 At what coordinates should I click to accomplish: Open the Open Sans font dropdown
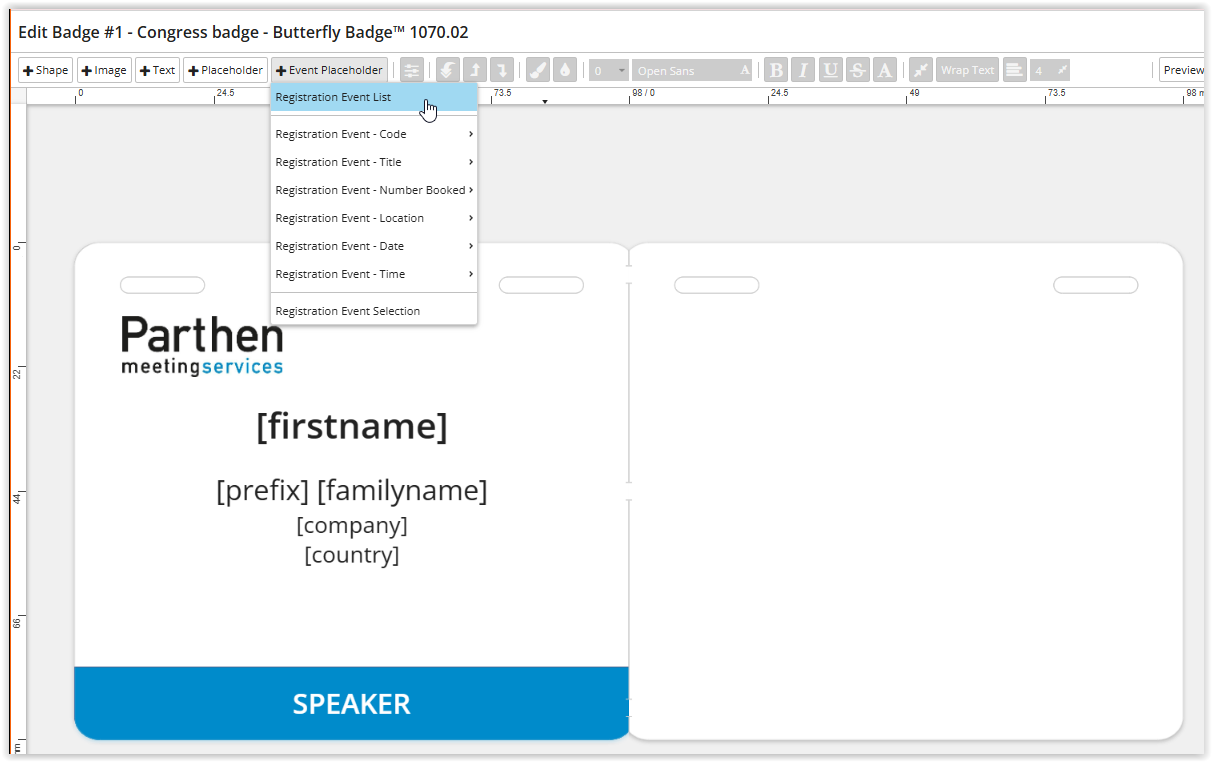pos(692,71)
